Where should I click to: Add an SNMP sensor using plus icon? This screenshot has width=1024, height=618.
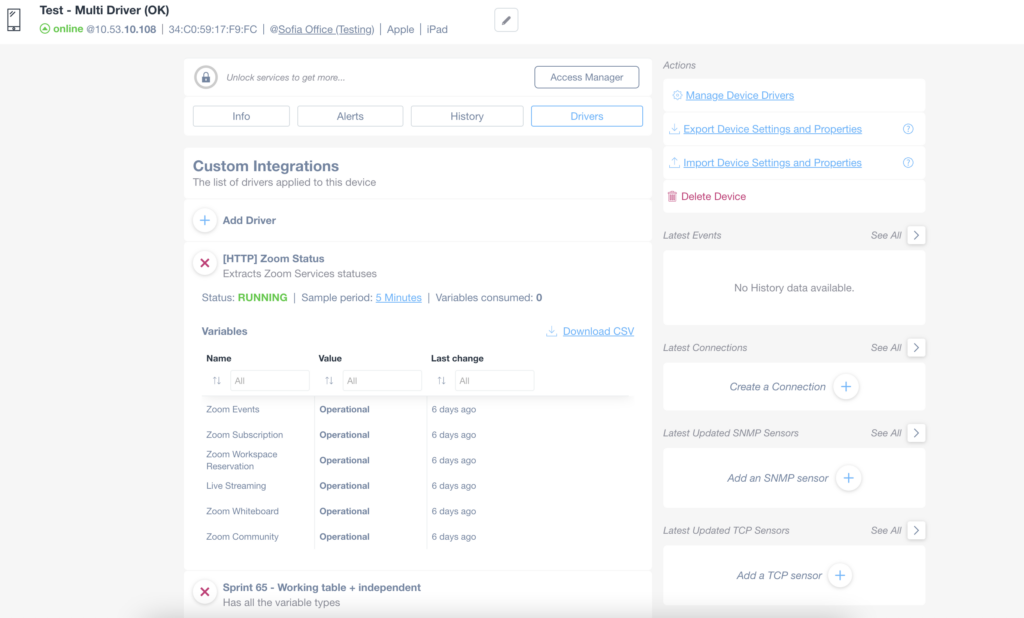click(x=848, y=478)
